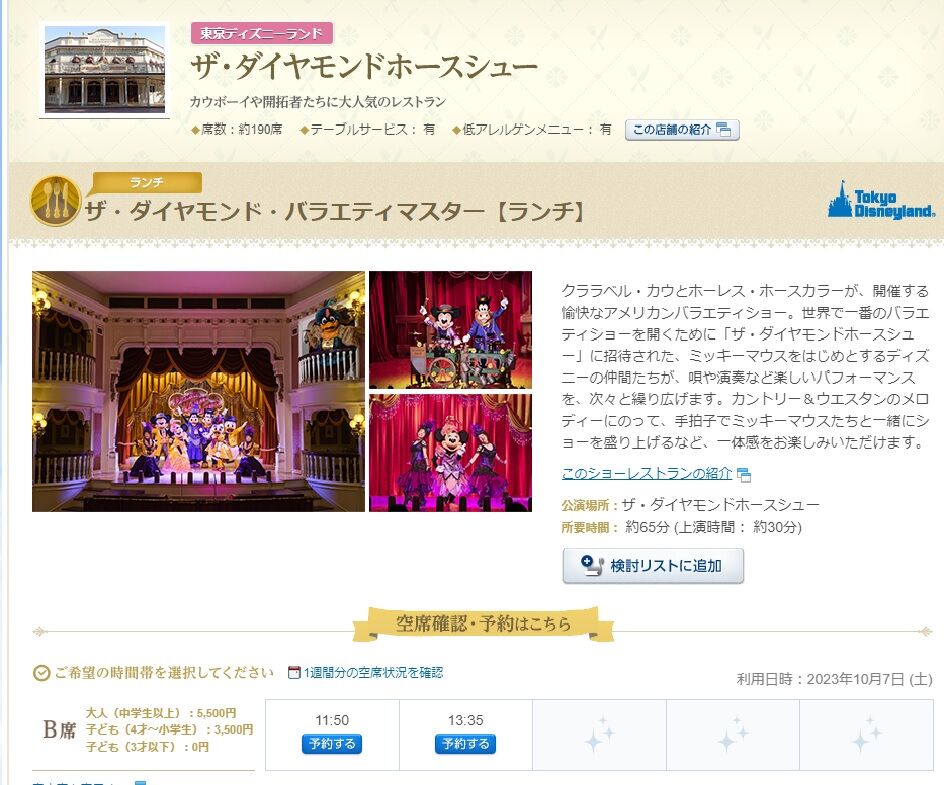Open the Mickey on drums photo
The width and height of the screenshot is (944, 785).
tap(450, 330)
